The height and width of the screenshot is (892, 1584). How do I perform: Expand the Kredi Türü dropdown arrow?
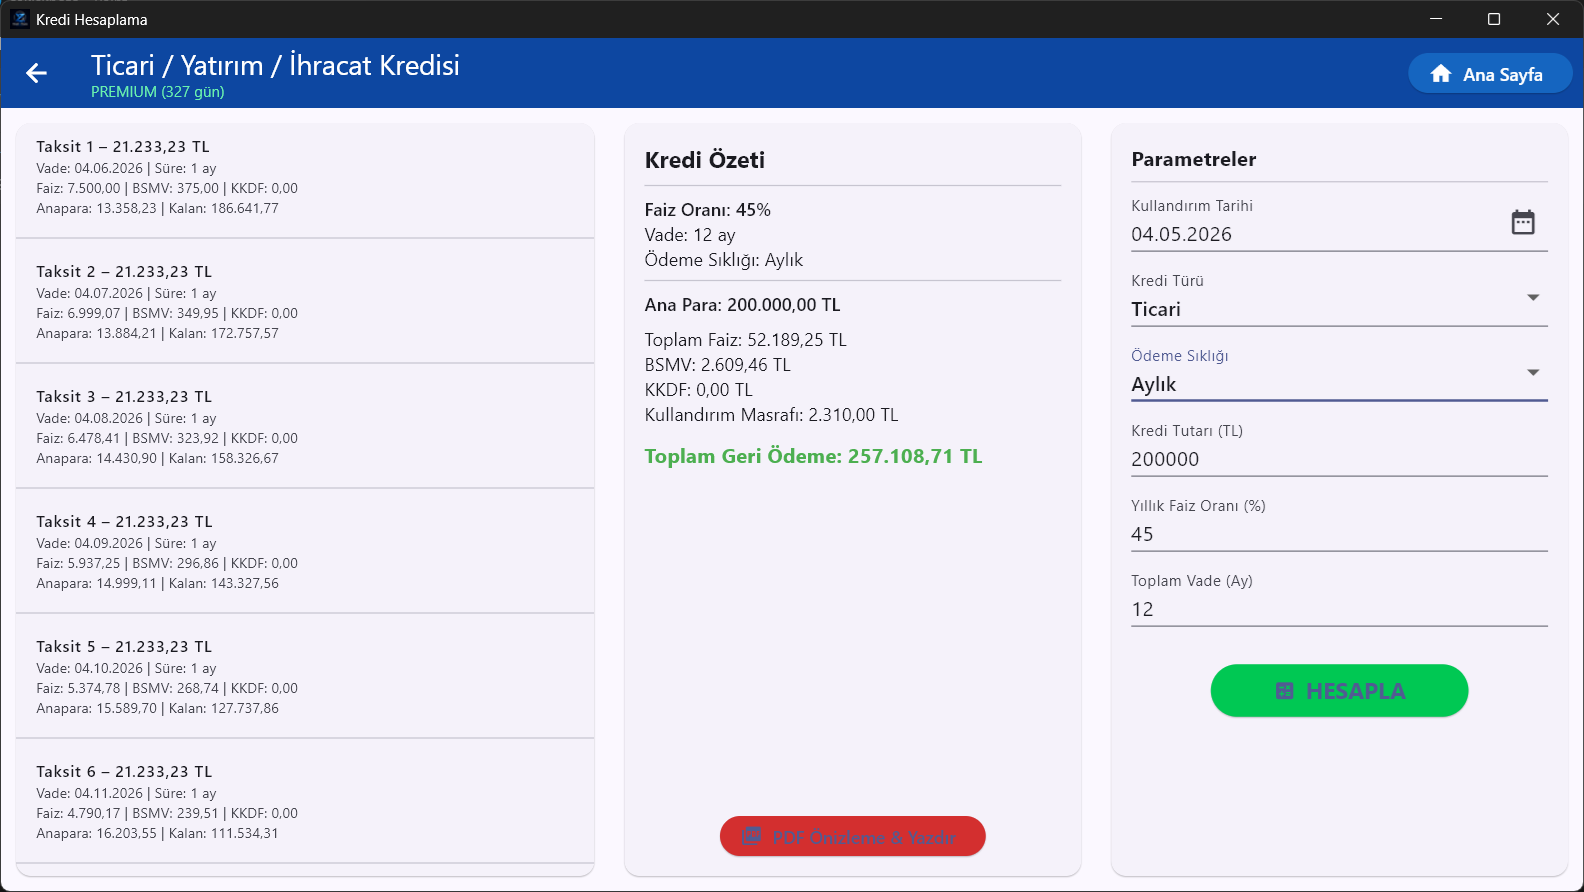click(1533, 297)
